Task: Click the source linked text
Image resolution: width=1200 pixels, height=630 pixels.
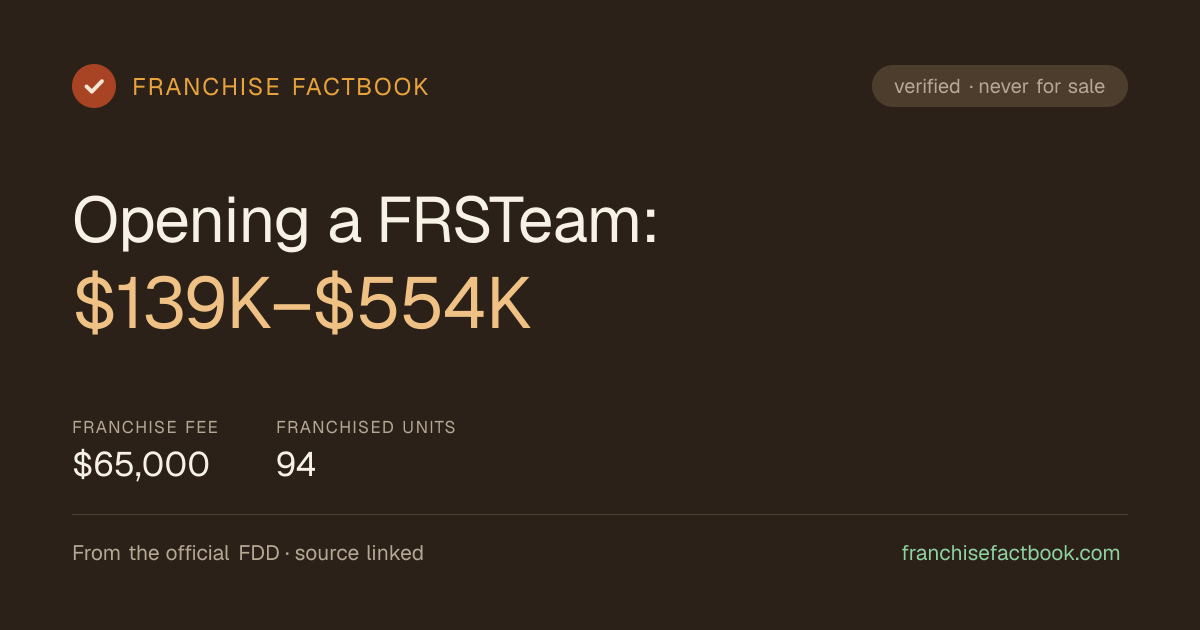Action: point(359,553)
